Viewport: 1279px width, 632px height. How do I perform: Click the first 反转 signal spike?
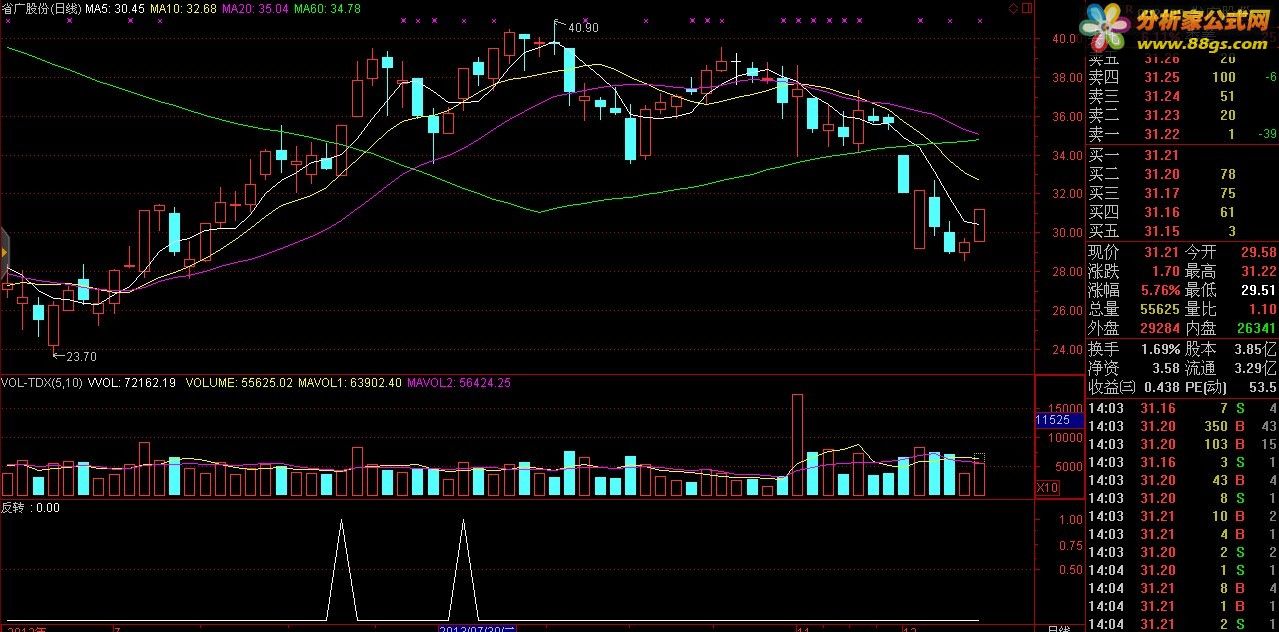point(342,568)
